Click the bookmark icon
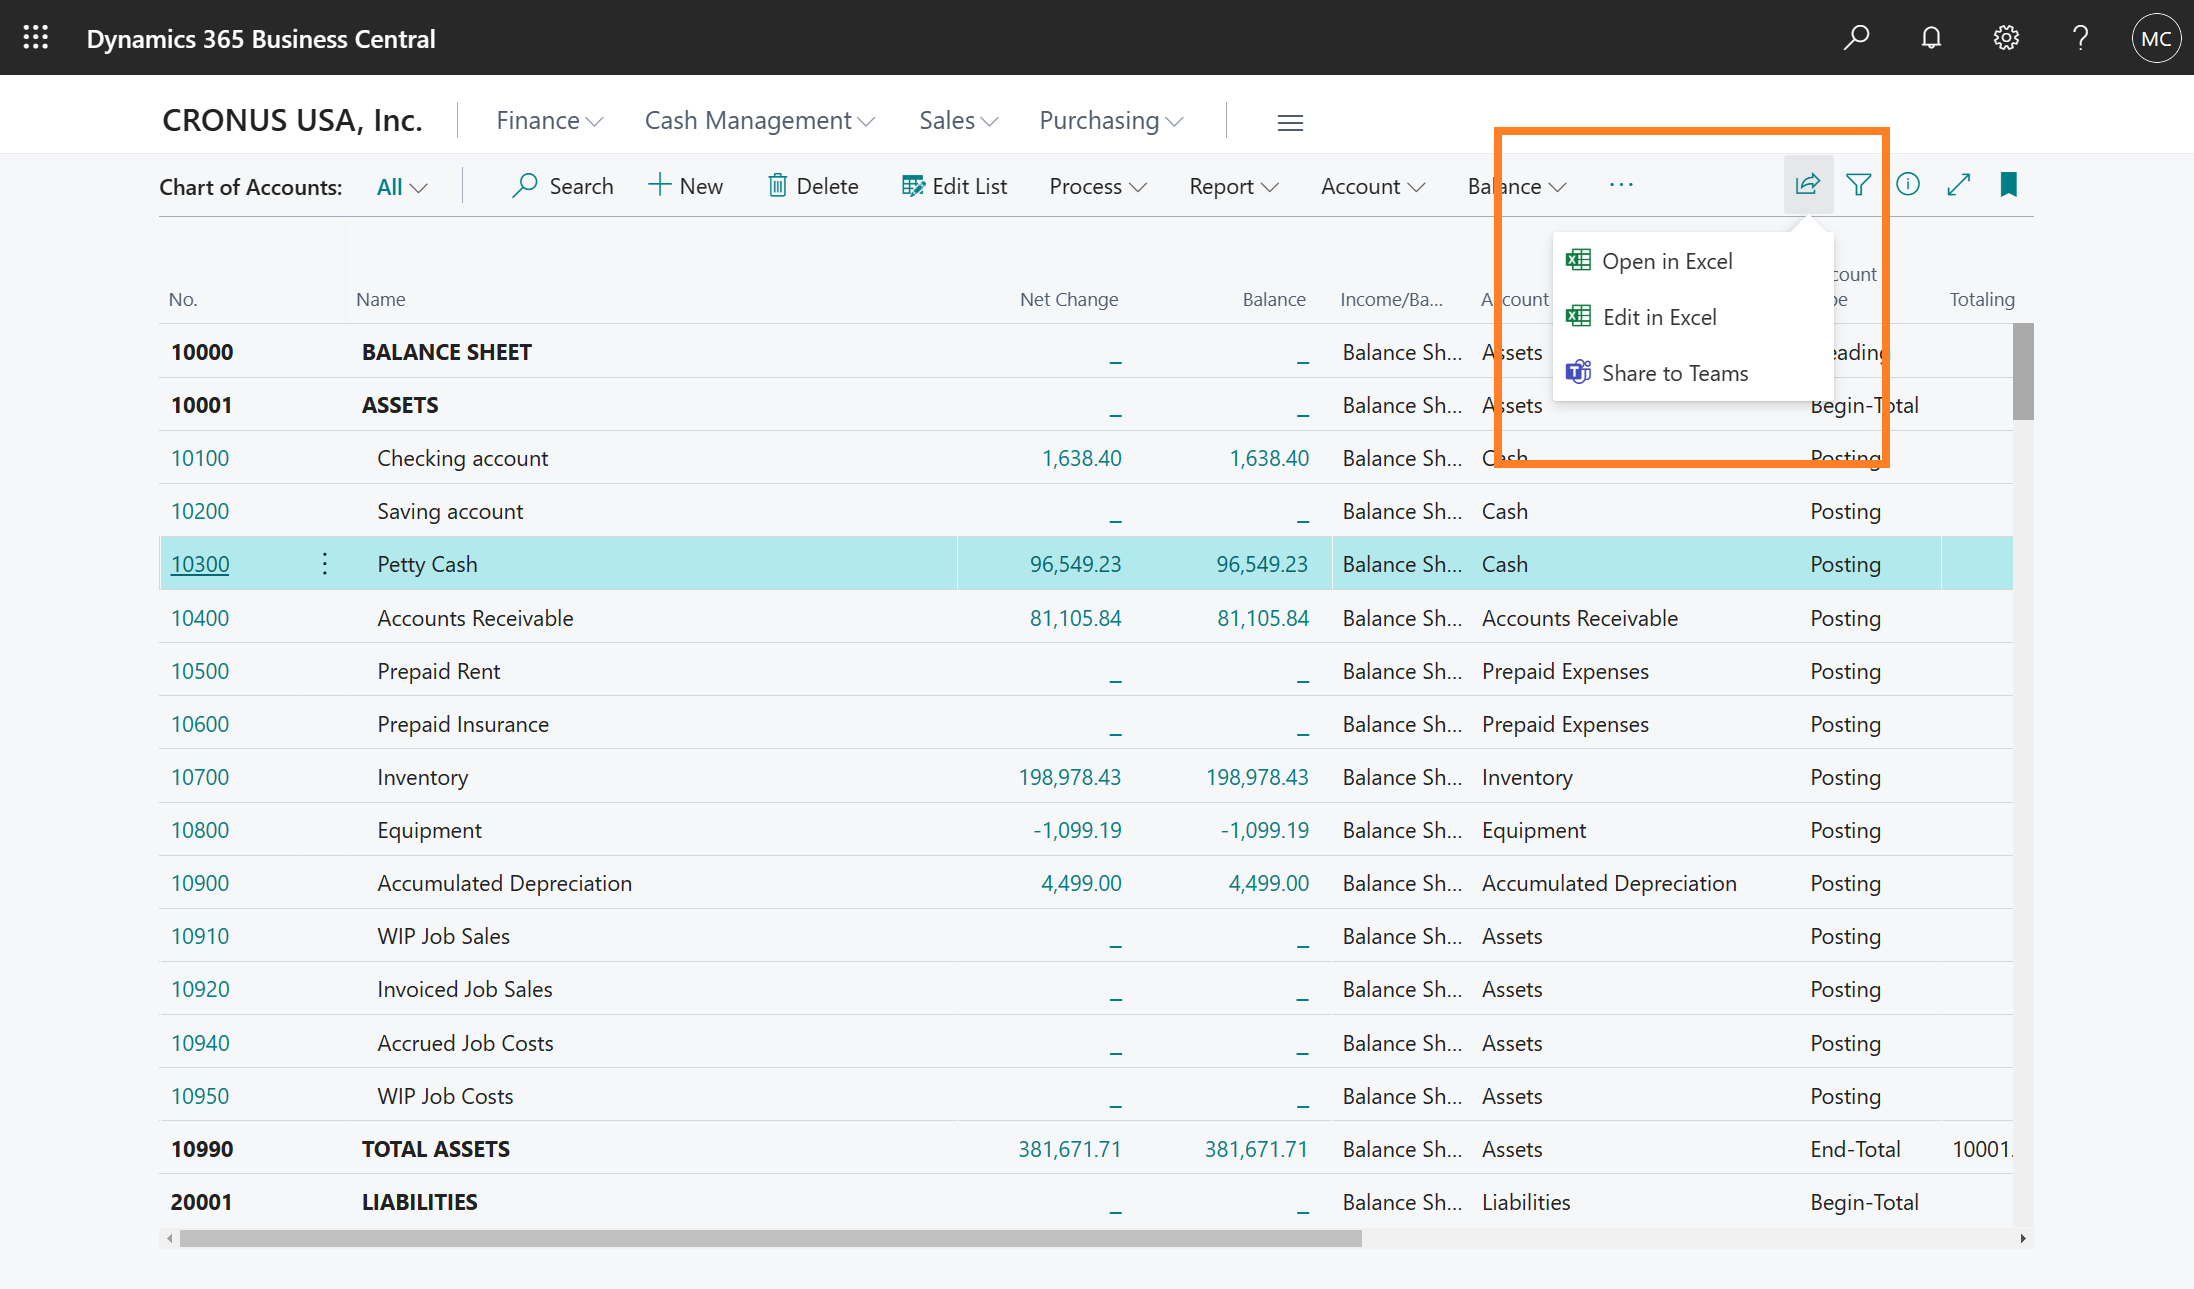2194x1289 pixels. click(2008, 185)
